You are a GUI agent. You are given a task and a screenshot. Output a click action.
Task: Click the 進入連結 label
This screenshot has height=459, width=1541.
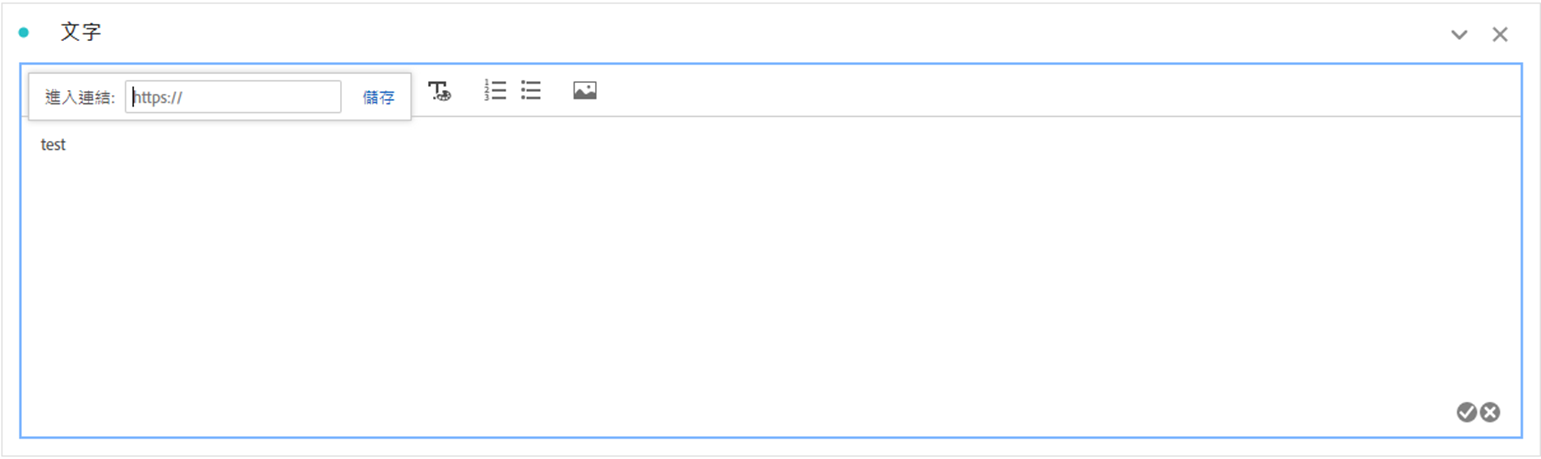(80, 97)
